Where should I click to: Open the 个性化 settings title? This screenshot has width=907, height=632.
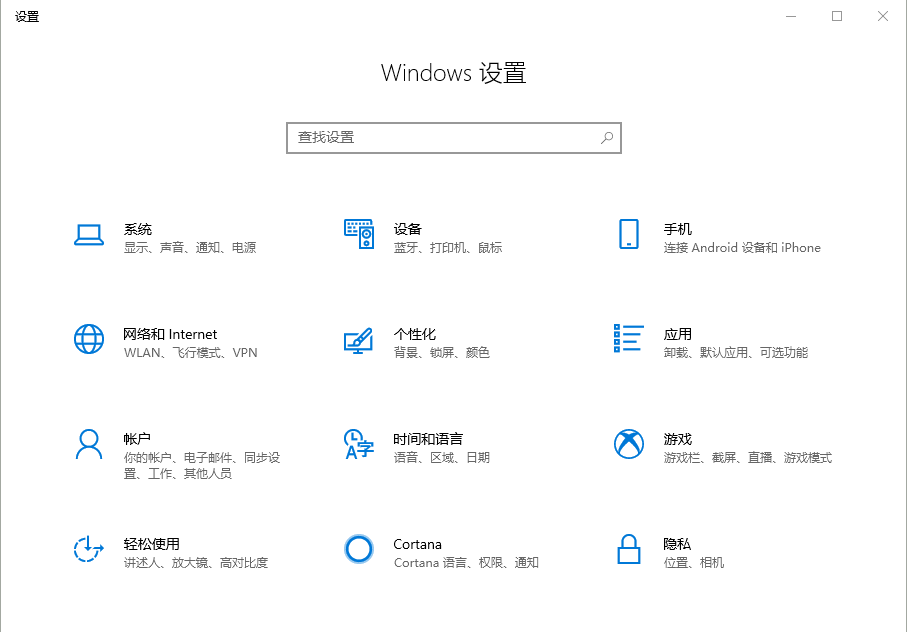pos(415,334)
